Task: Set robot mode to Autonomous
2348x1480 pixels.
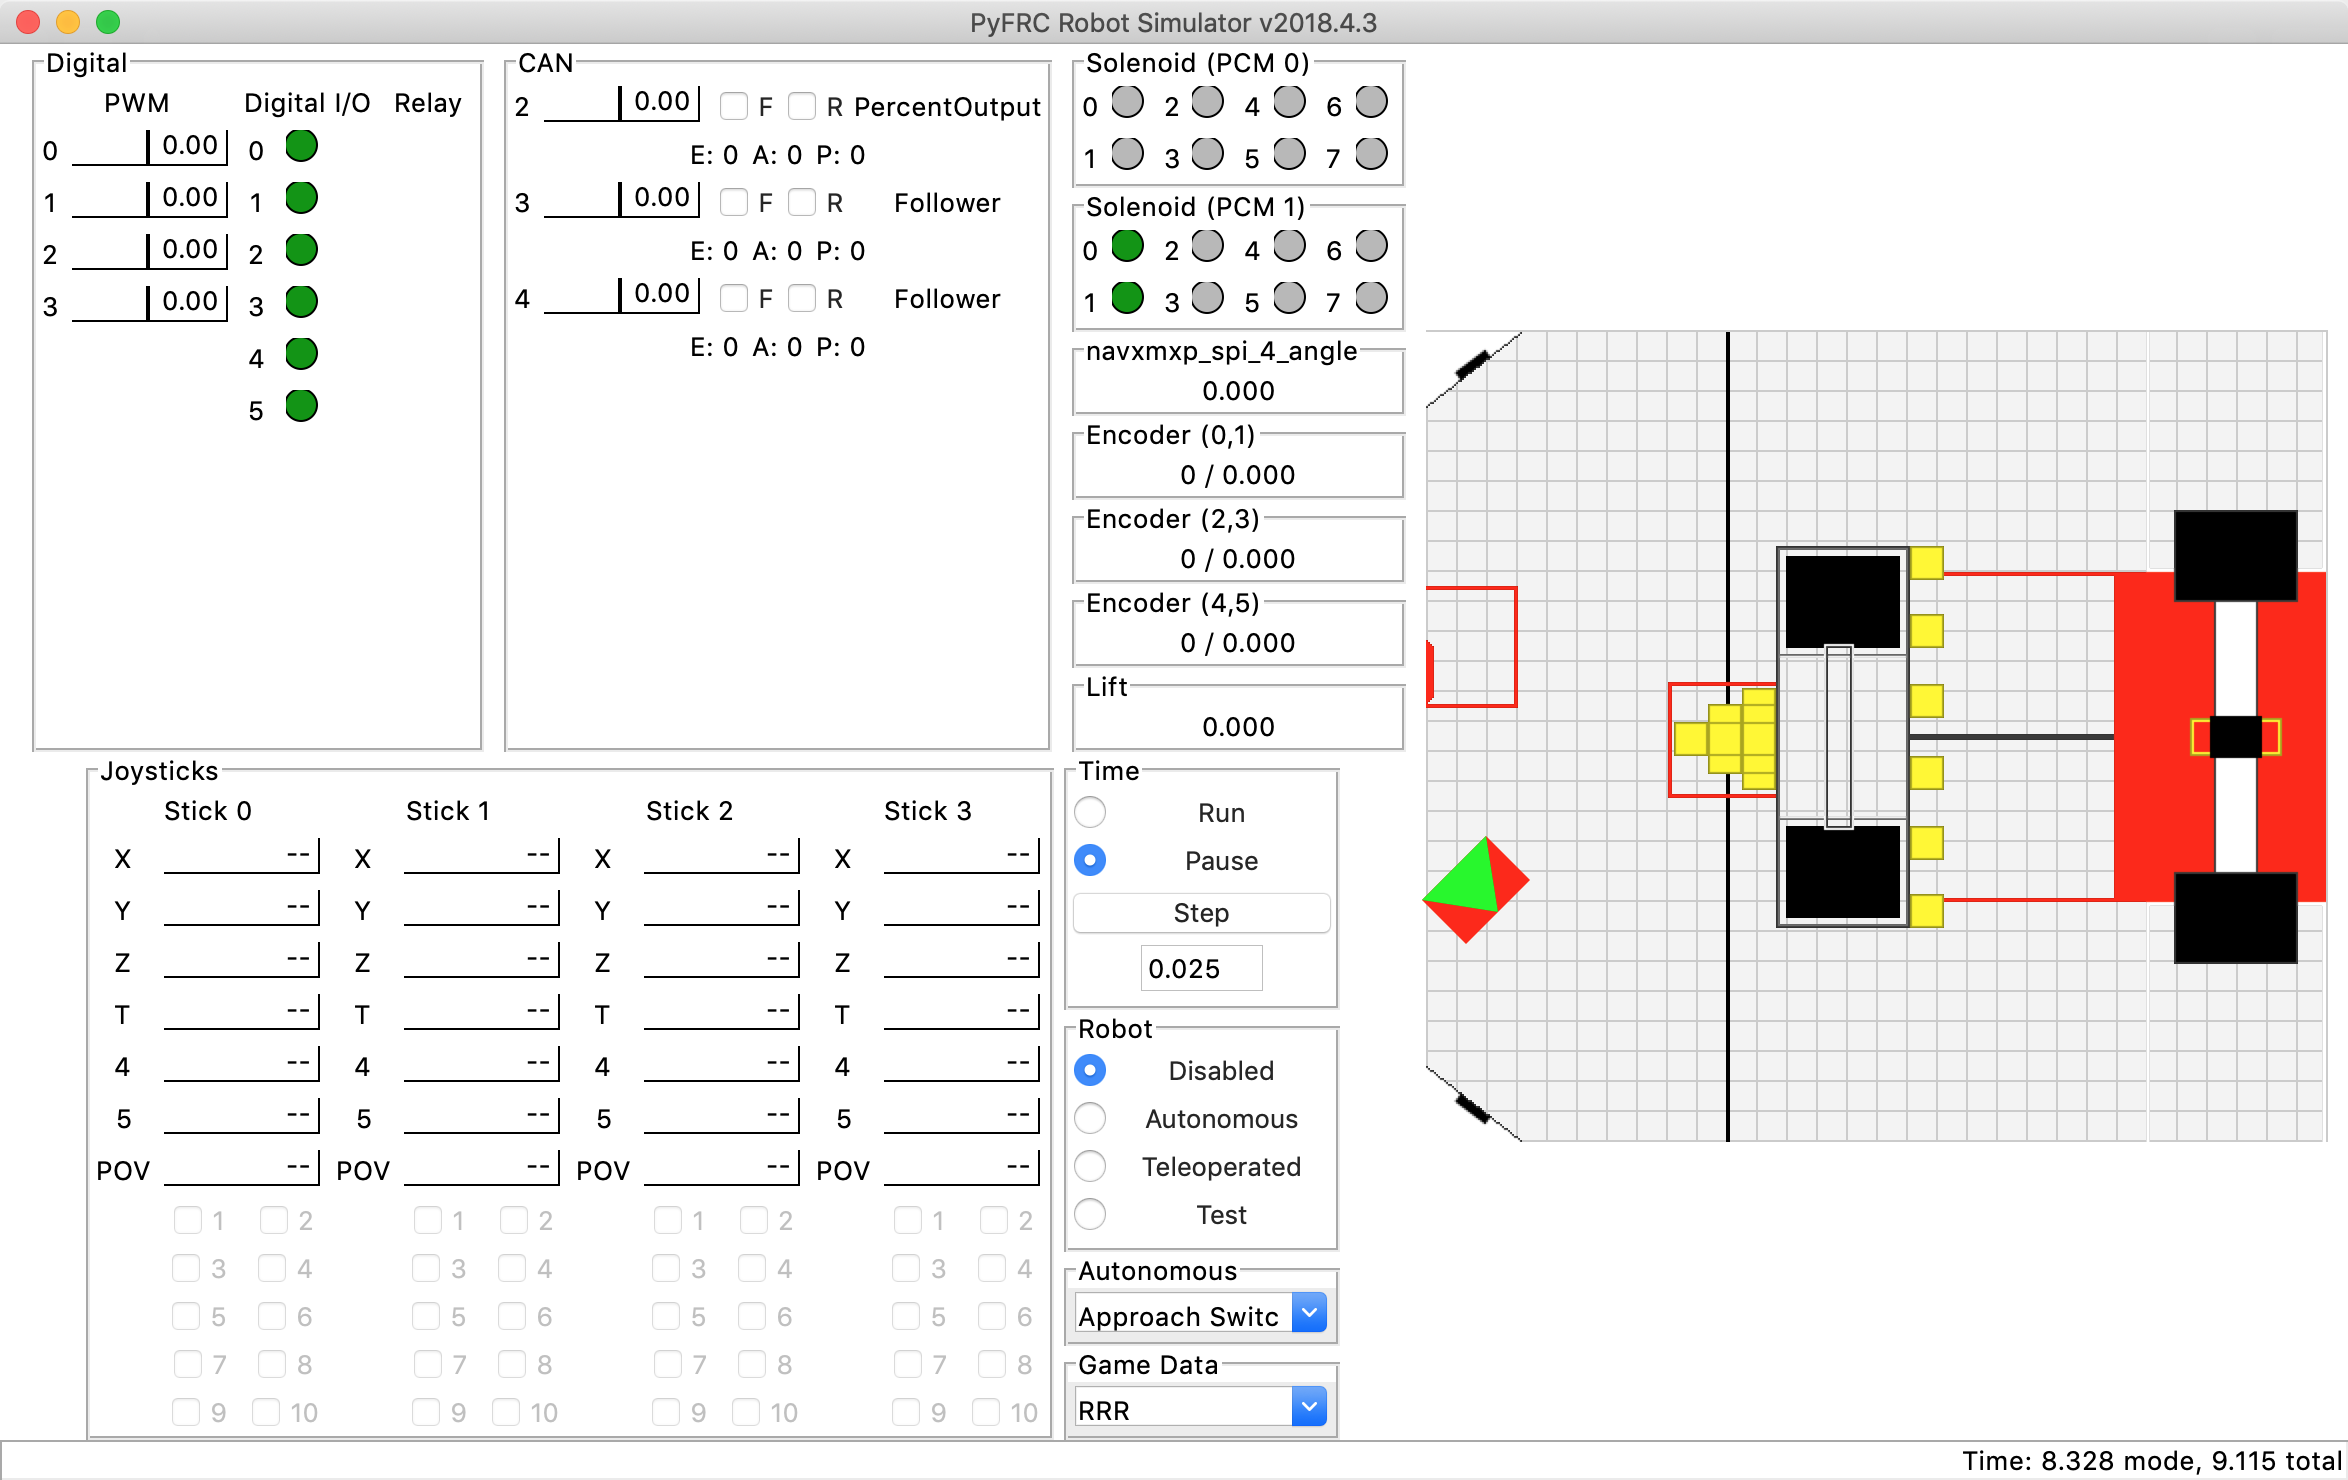Action: point(1090,1118)
